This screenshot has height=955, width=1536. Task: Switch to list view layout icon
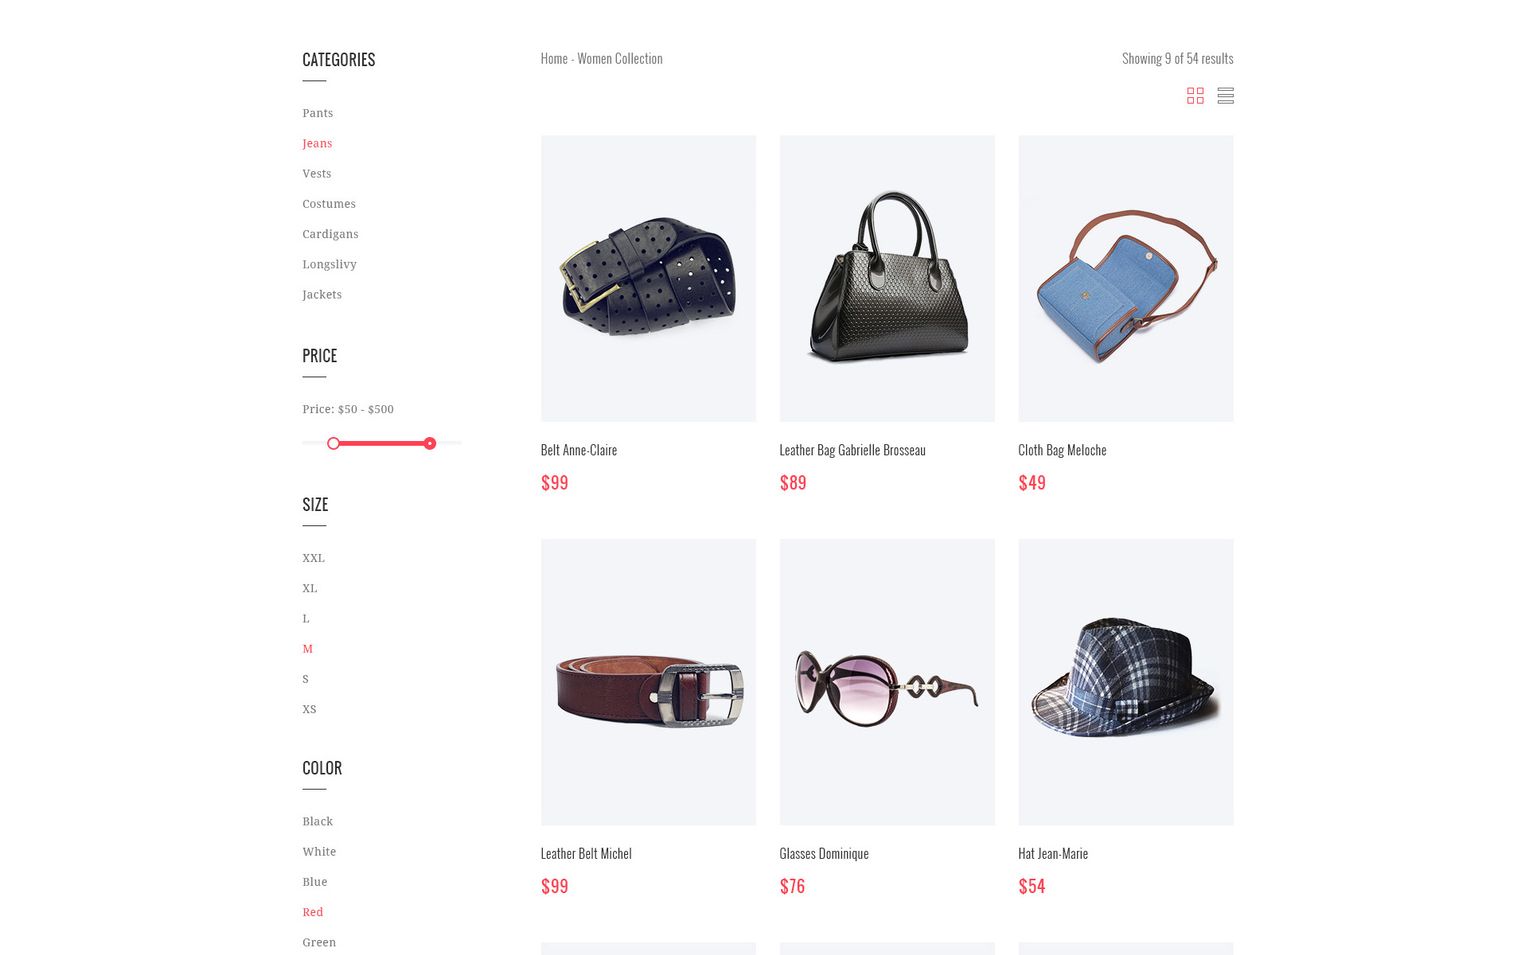(x=1226, y=96)
